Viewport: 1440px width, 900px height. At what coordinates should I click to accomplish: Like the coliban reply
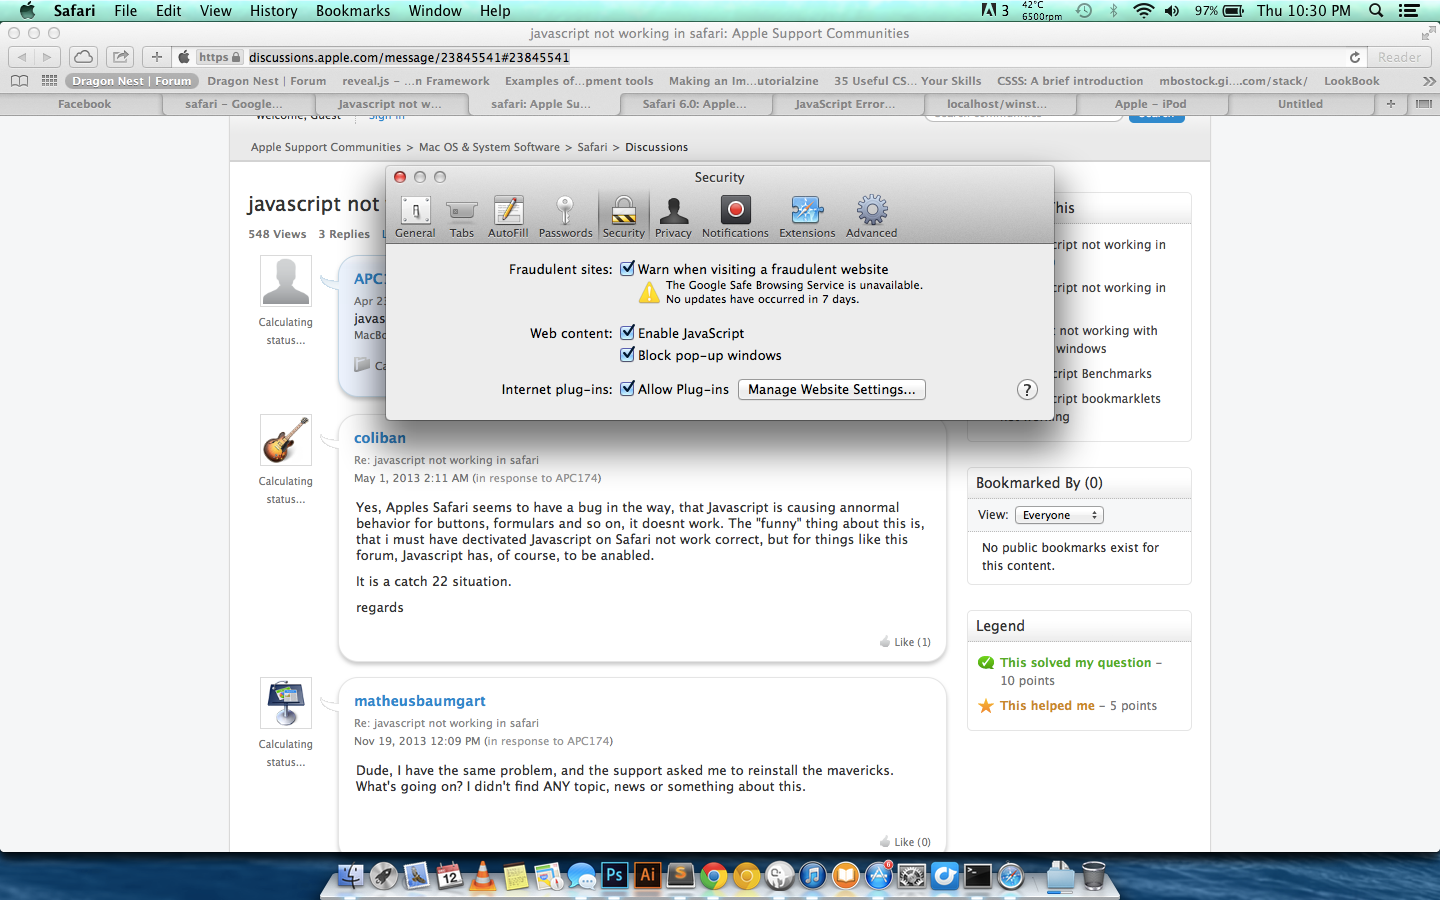(x=905, y=642)
